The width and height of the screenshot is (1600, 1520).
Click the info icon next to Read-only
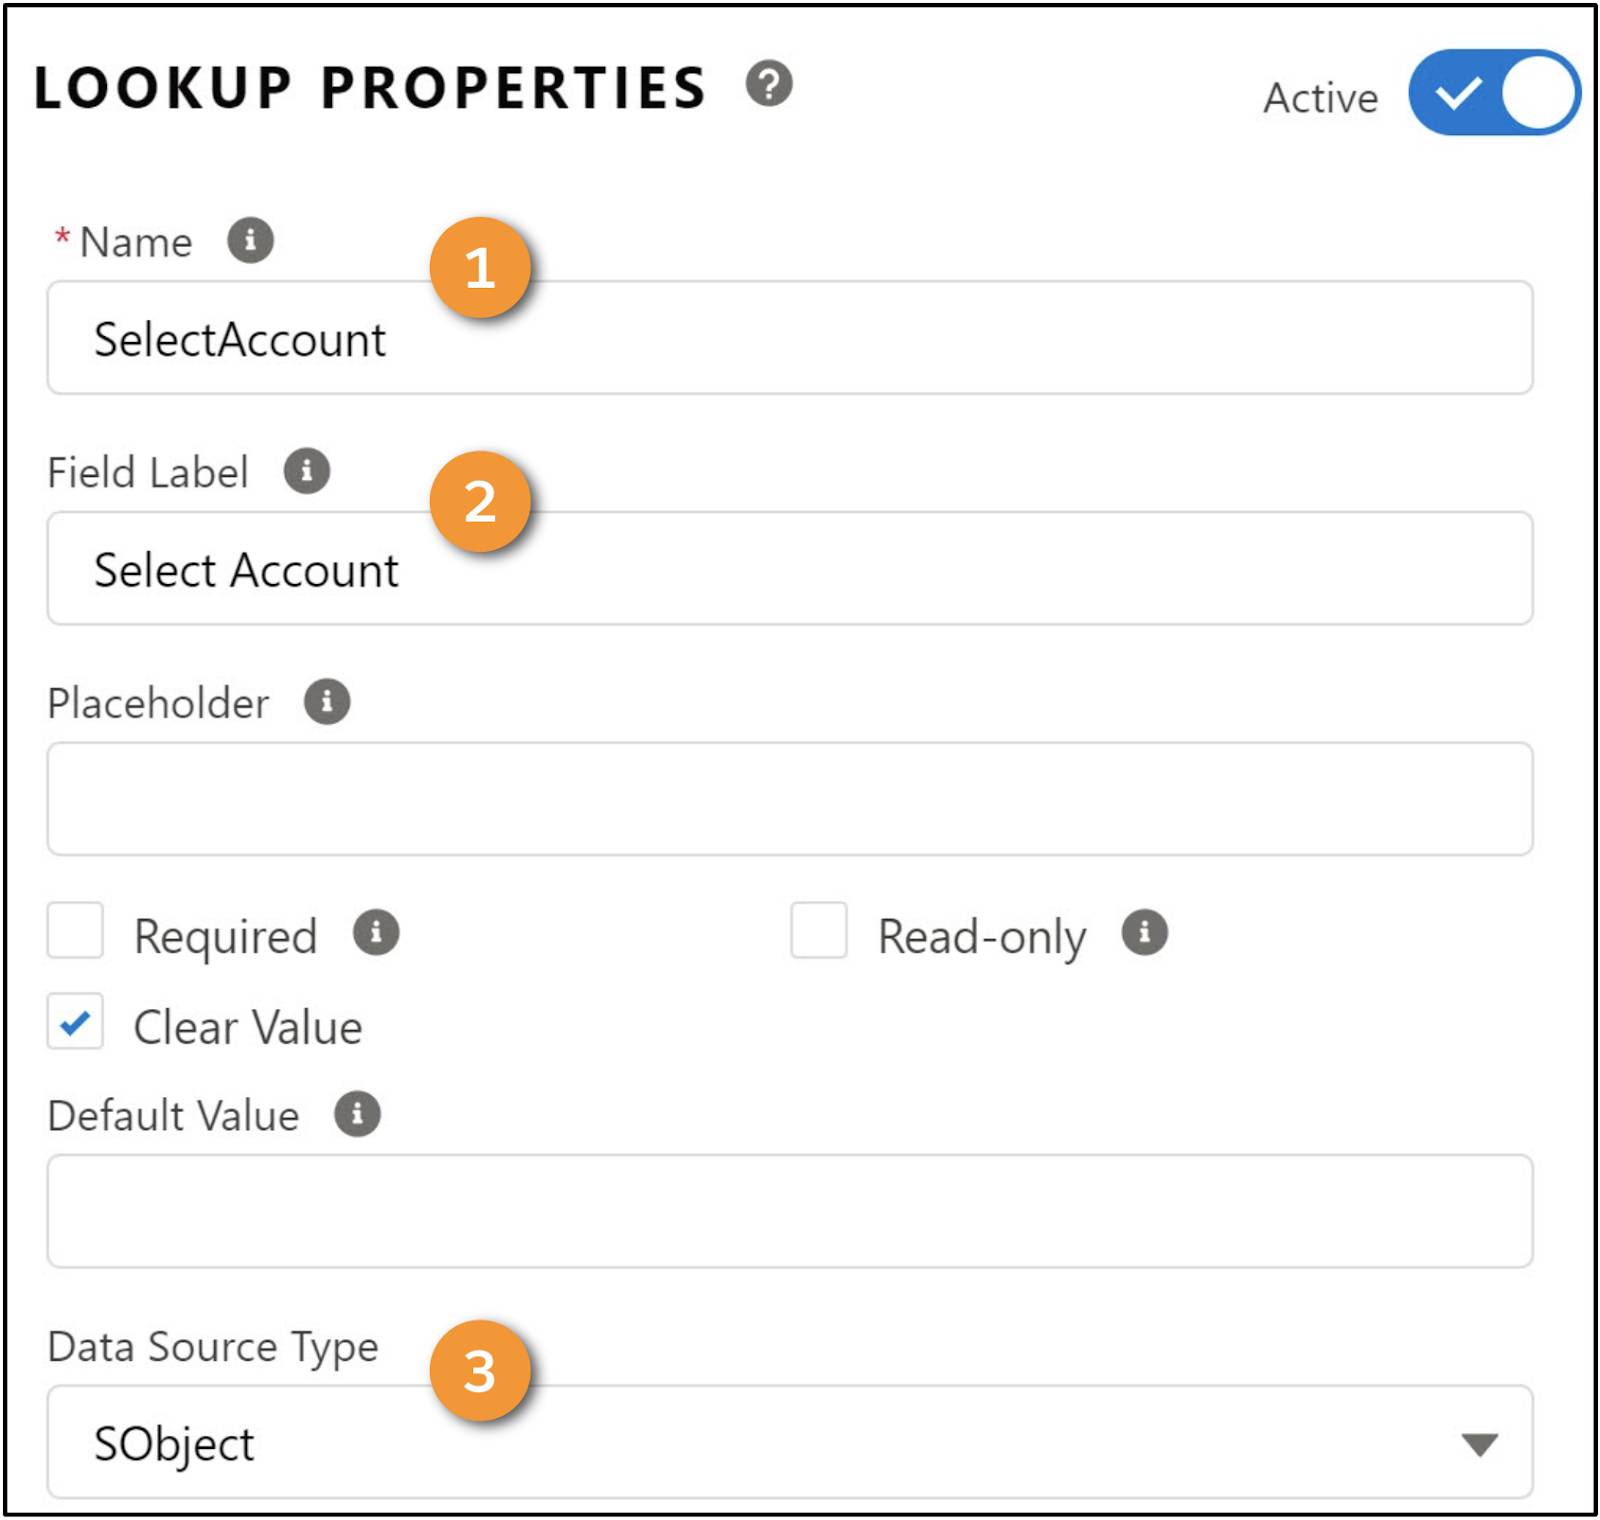(x=1144, y=933)
